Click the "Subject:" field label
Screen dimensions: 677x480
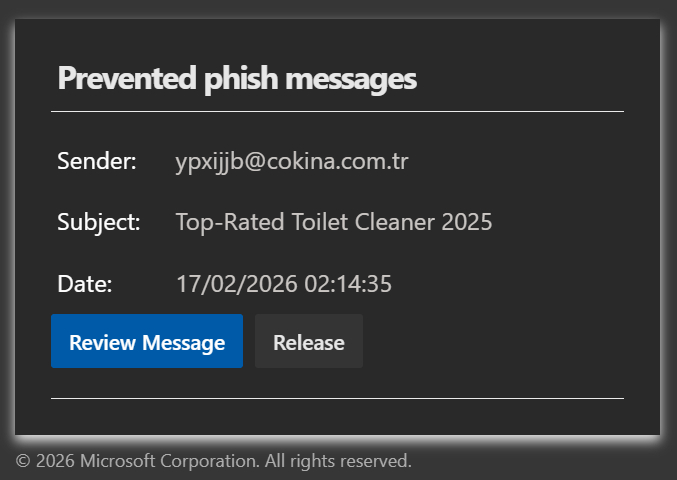point(99,222)
